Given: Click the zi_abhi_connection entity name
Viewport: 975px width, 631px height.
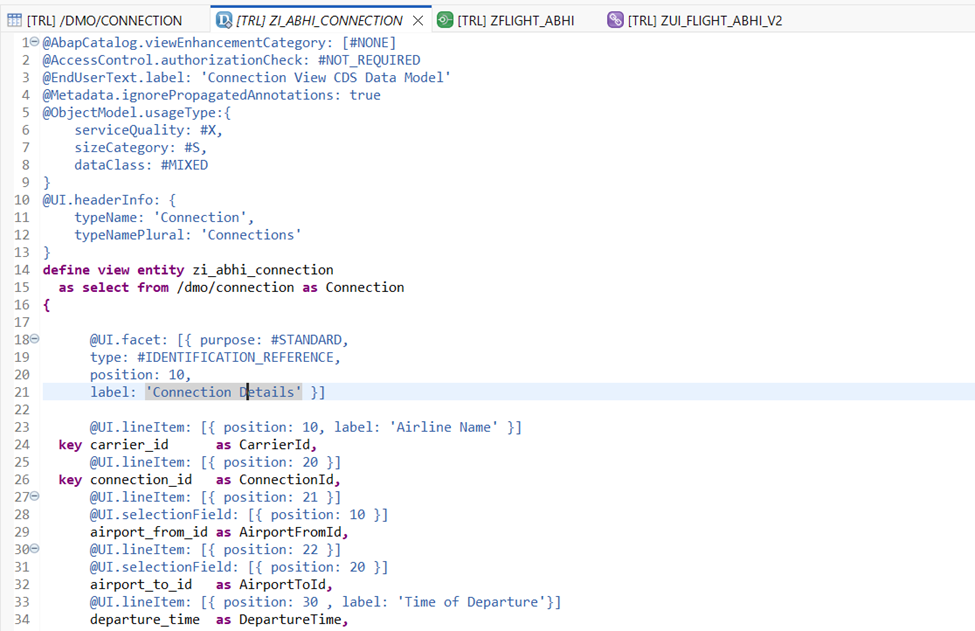Looking at the screenshot, I should point(262,270).
